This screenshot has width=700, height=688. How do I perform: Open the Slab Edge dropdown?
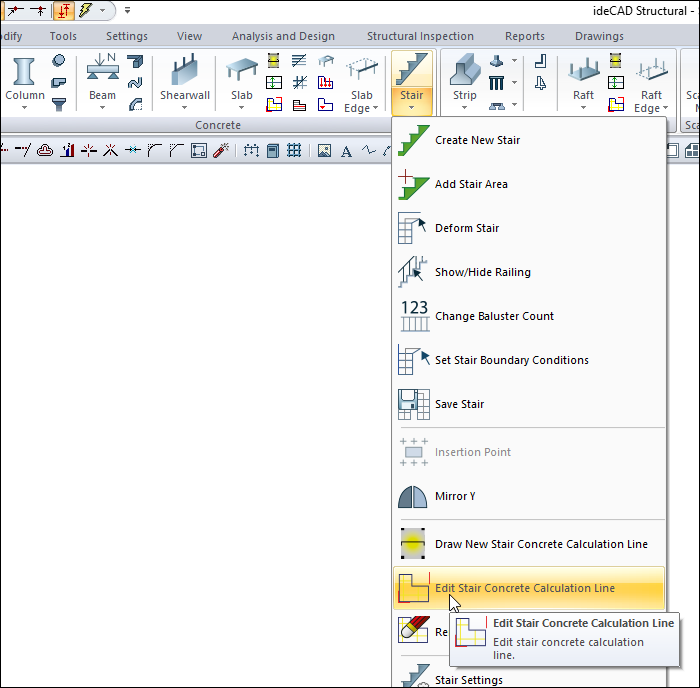tap(361, 103)
